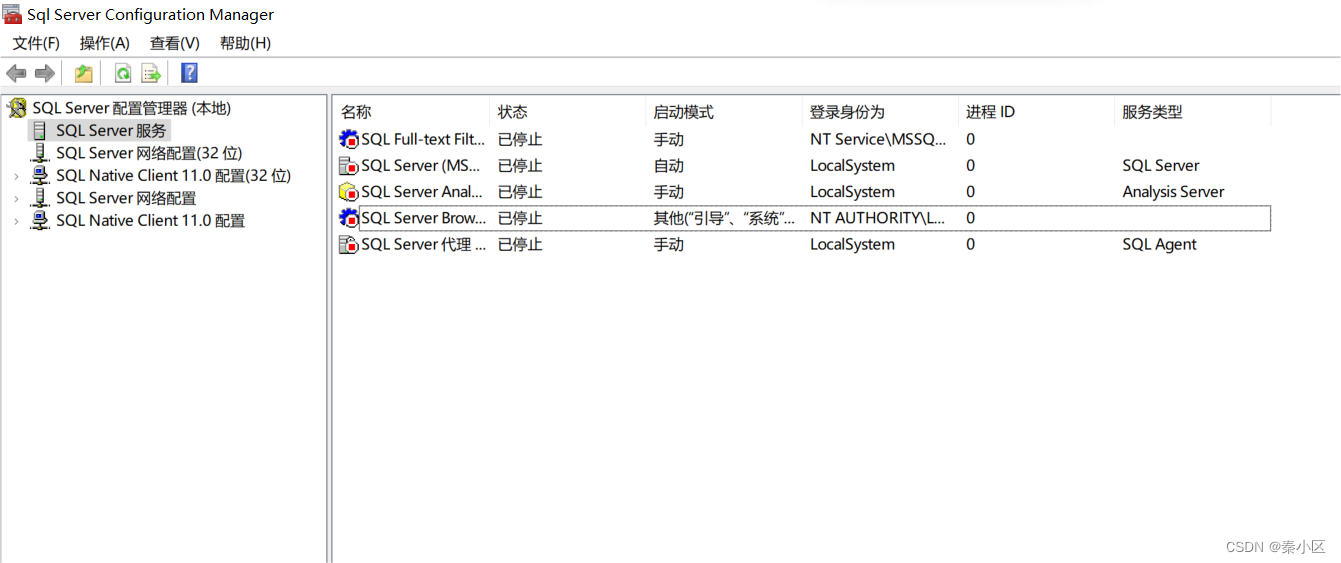Select SQL Native Client 11.0 配置(32 位) label

pos(173,175)
